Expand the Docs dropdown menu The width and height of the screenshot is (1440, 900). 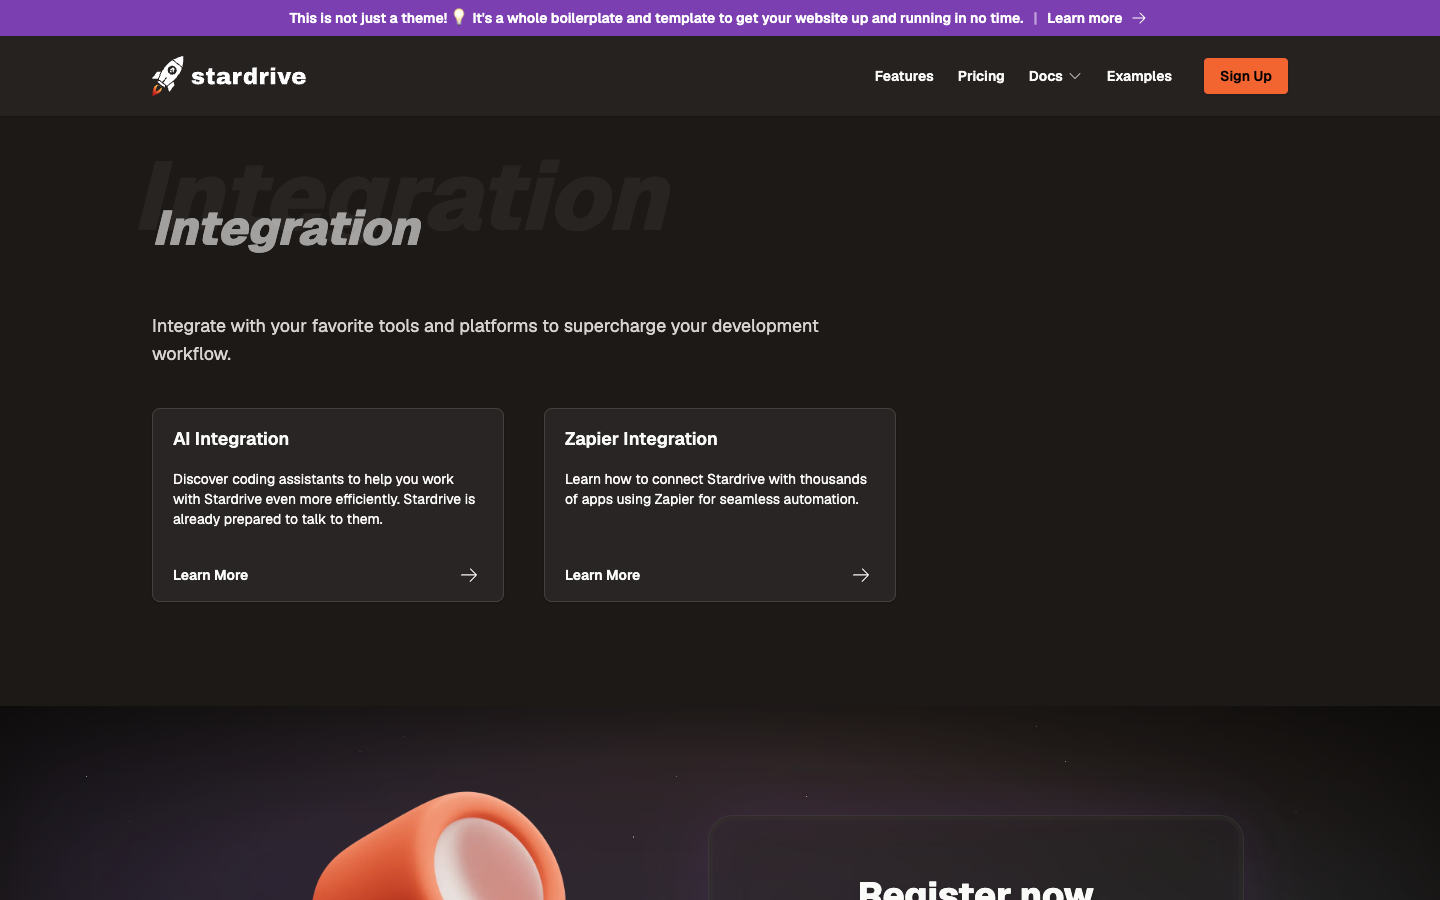coord(1055,76)
